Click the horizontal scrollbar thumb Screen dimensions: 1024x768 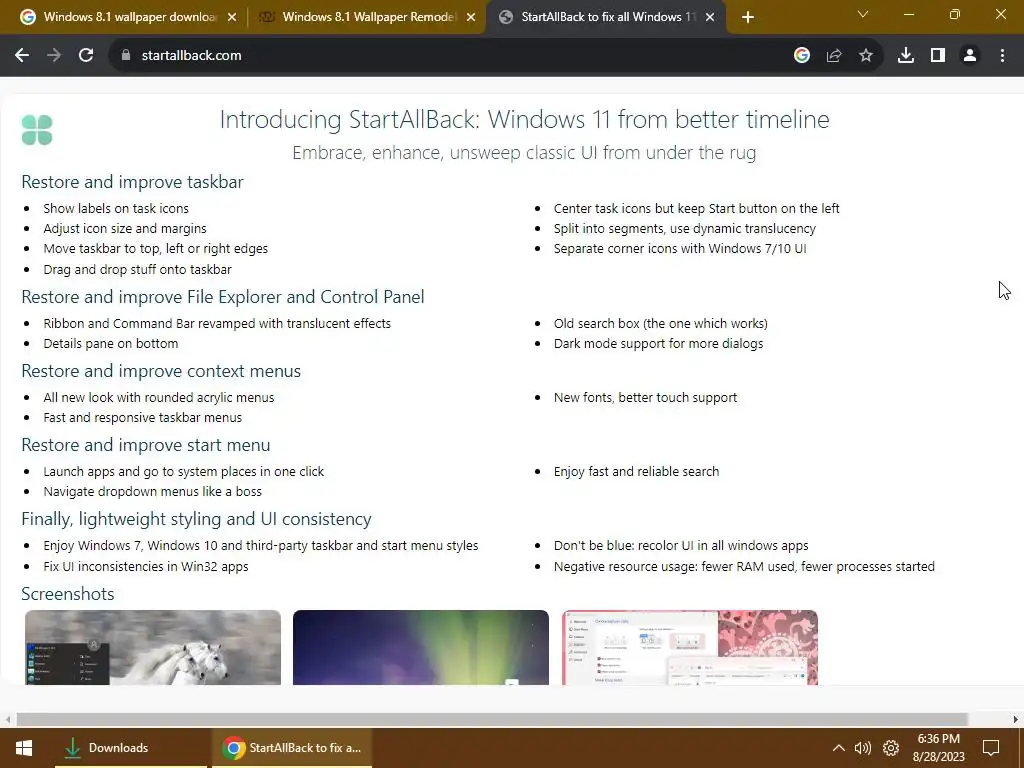[492, 719]
